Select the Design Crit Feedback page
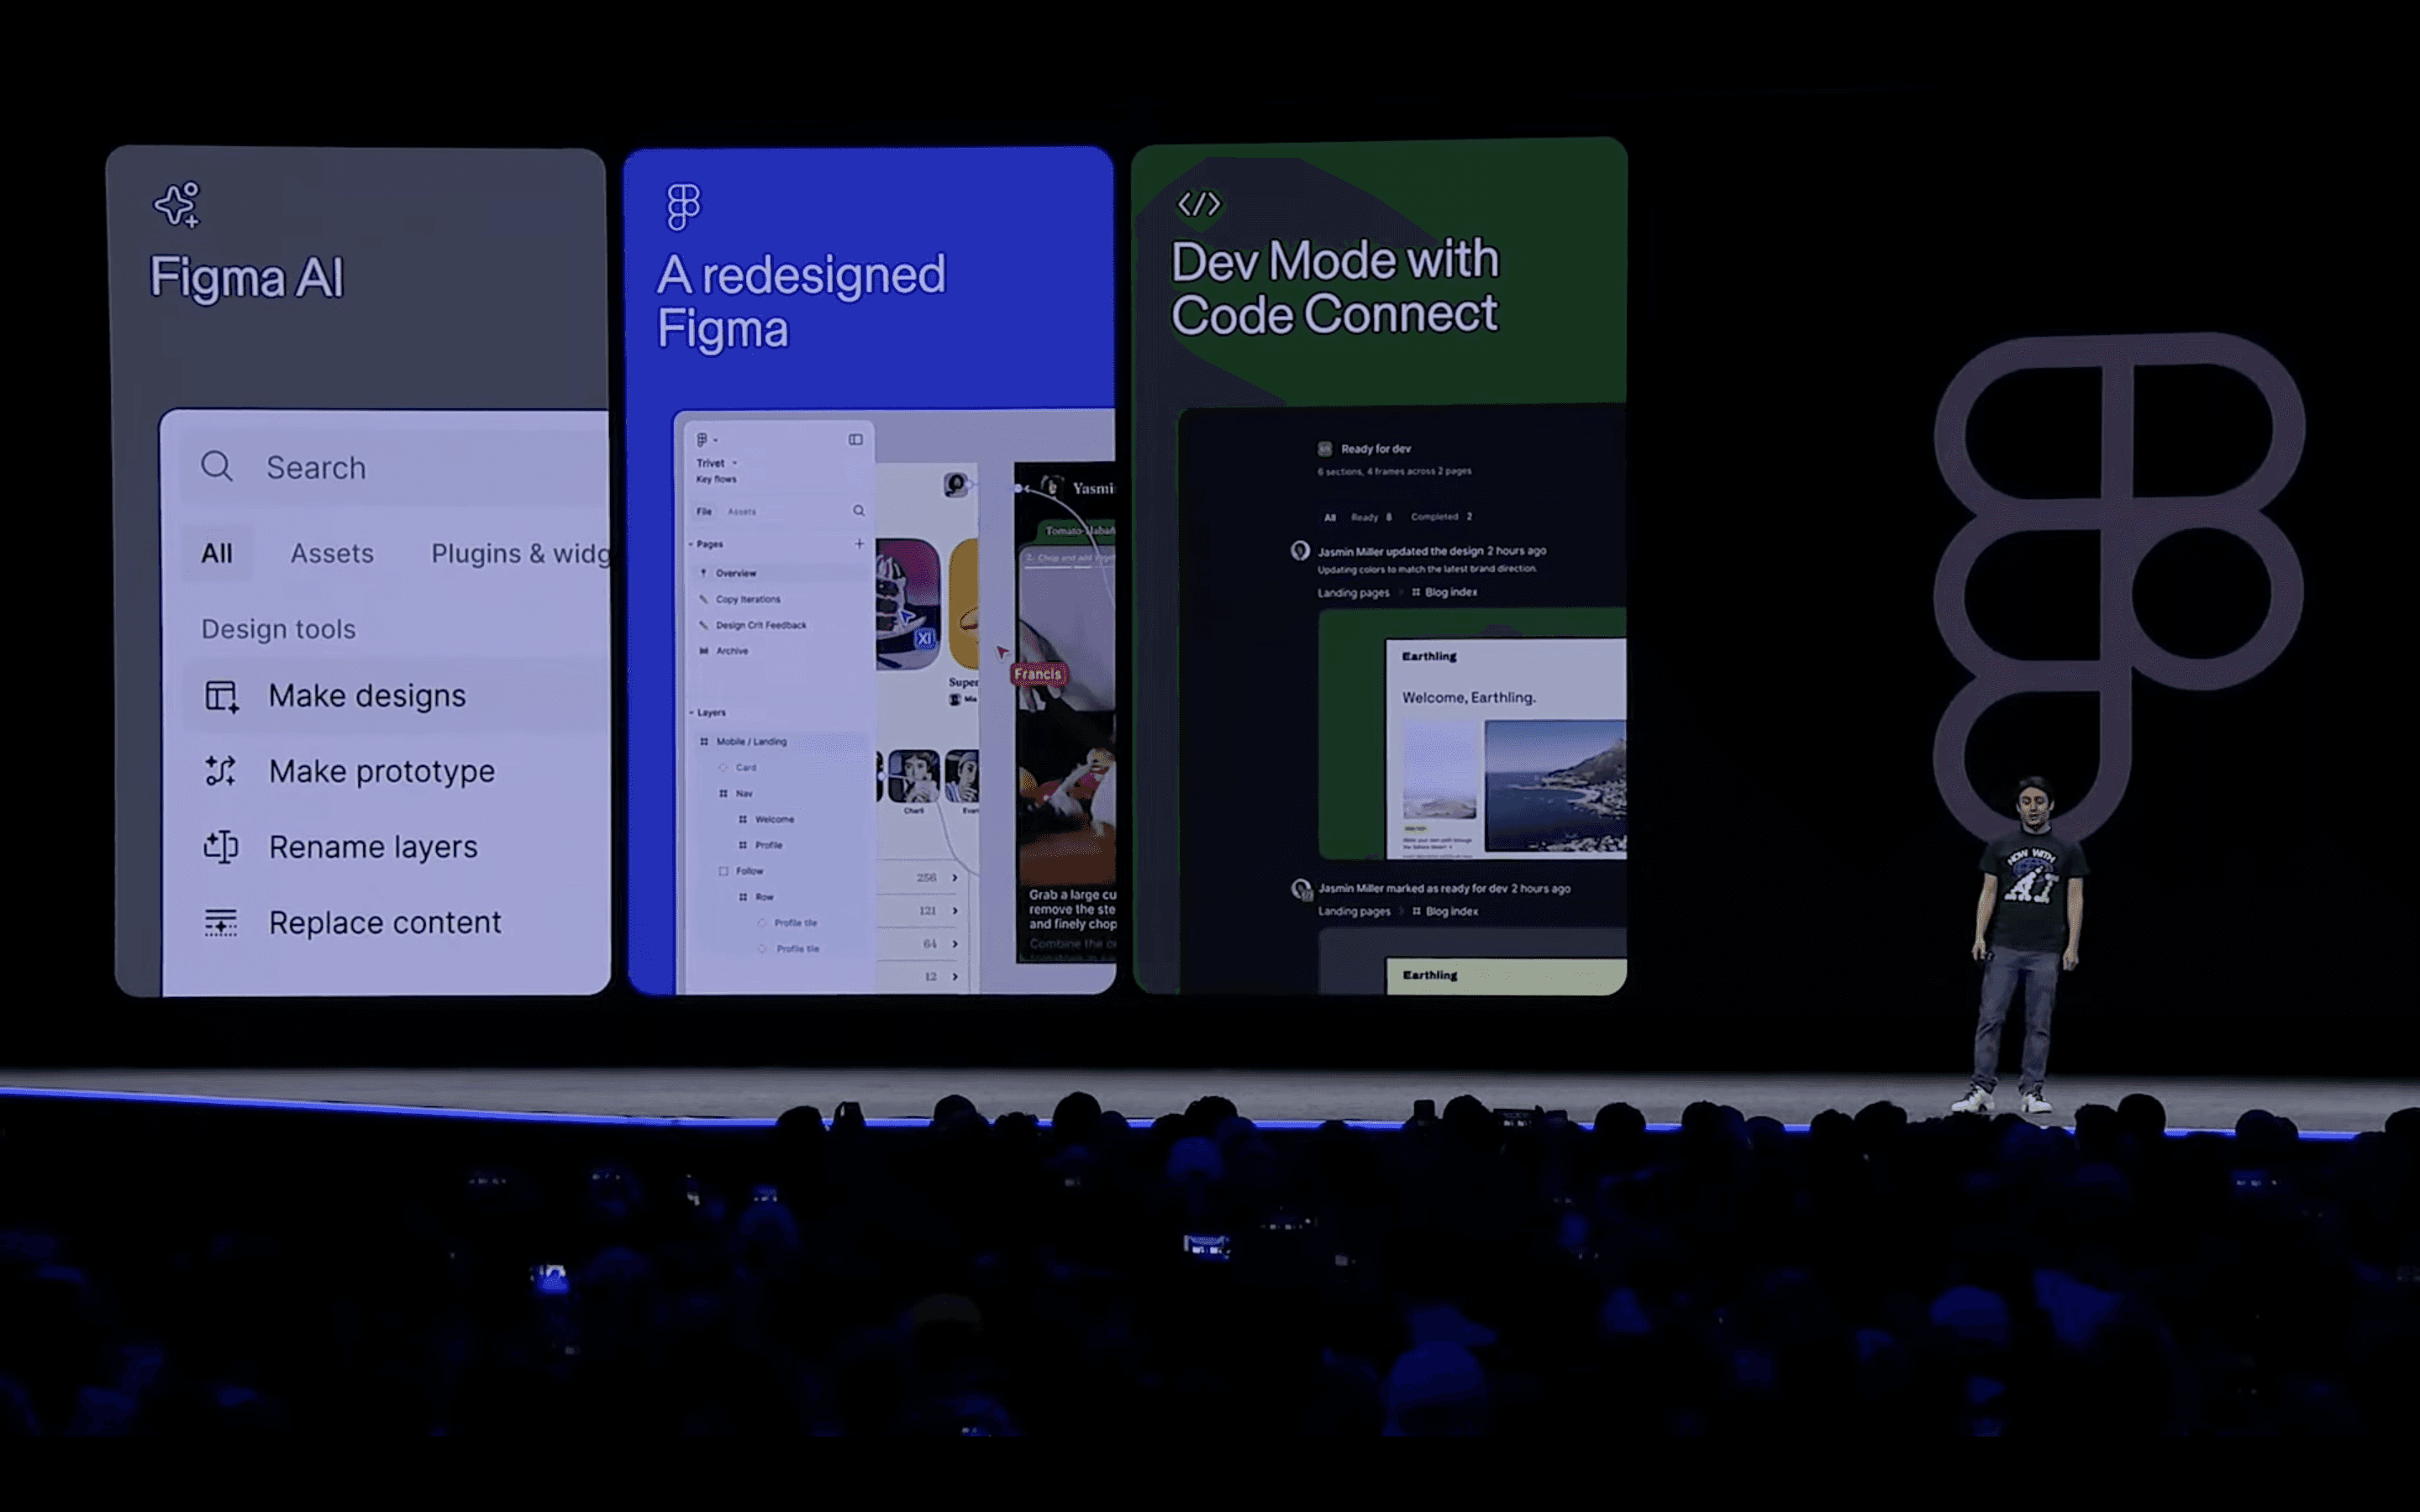This screenshot has width=2420, height=1512. (760, 625)
